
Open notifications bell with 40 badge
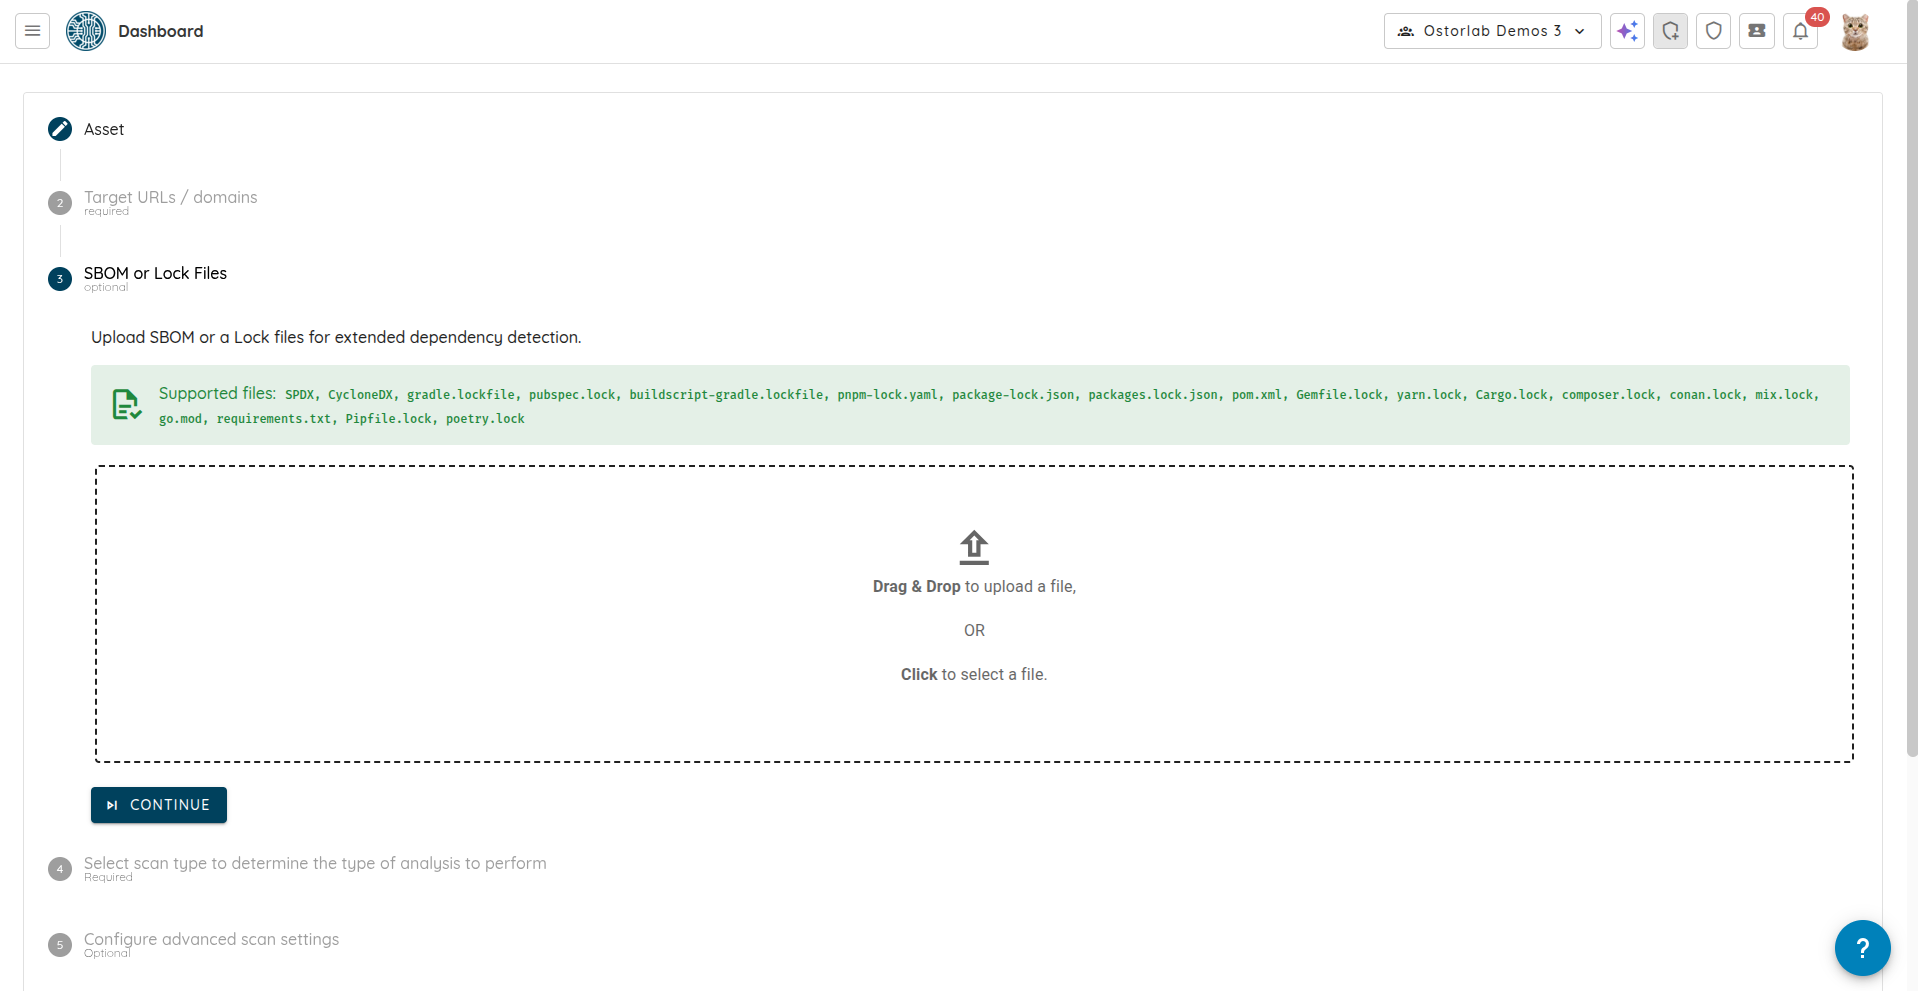click(x=1800, y=31)
